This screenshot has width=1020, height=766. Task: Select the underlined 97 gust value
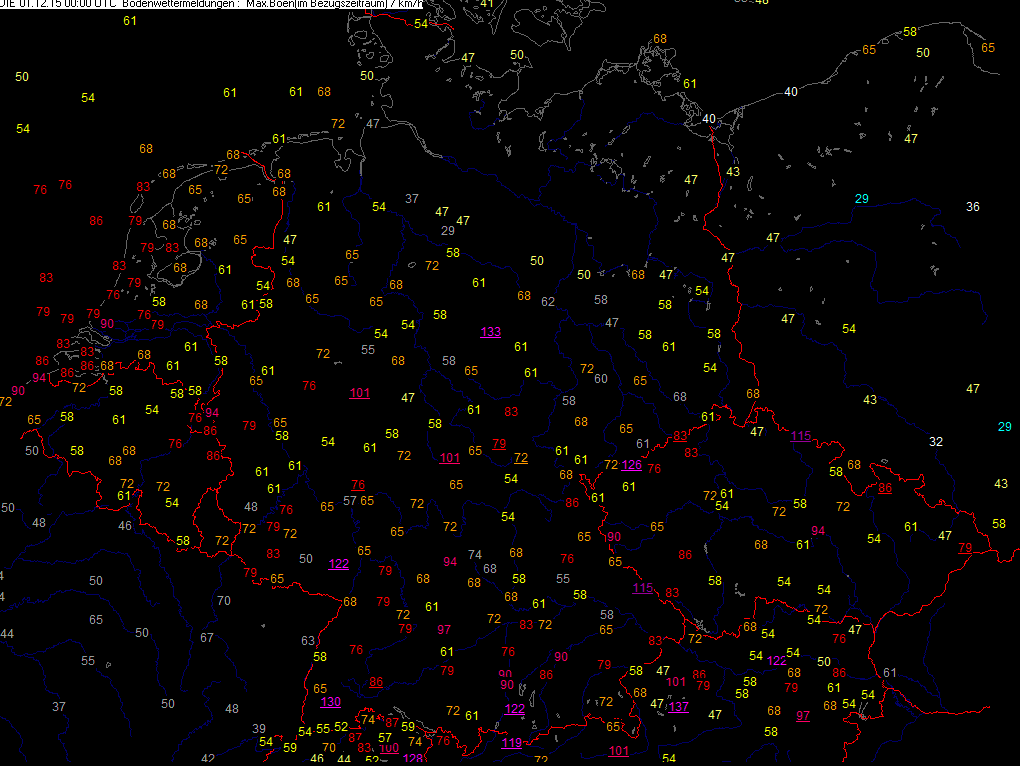803,715
